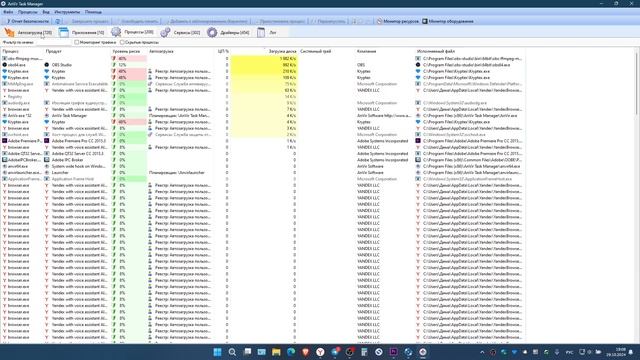This screenshot has height=360, width=640.
Task: Open the Файл menu
Action: [8, 12]
